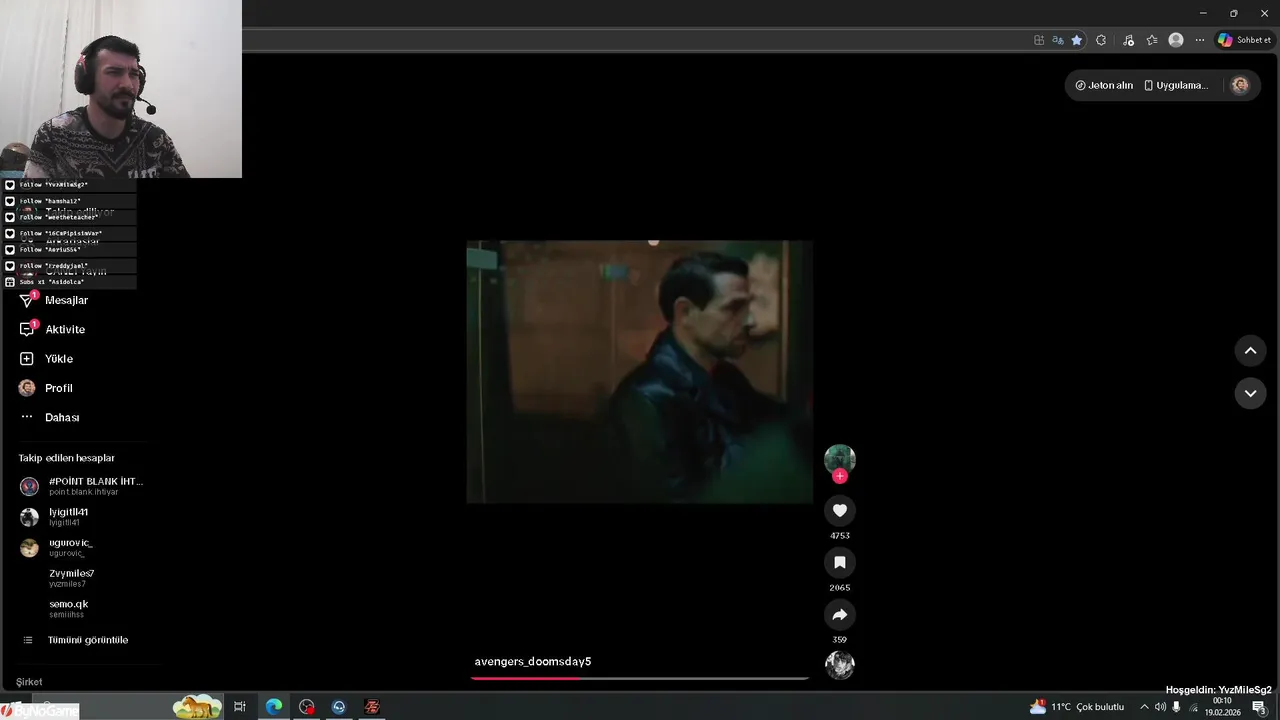Viewport: 1280px width, 720px height.
Task: Open followed account Zvymiles7
Action: (71, 578)
